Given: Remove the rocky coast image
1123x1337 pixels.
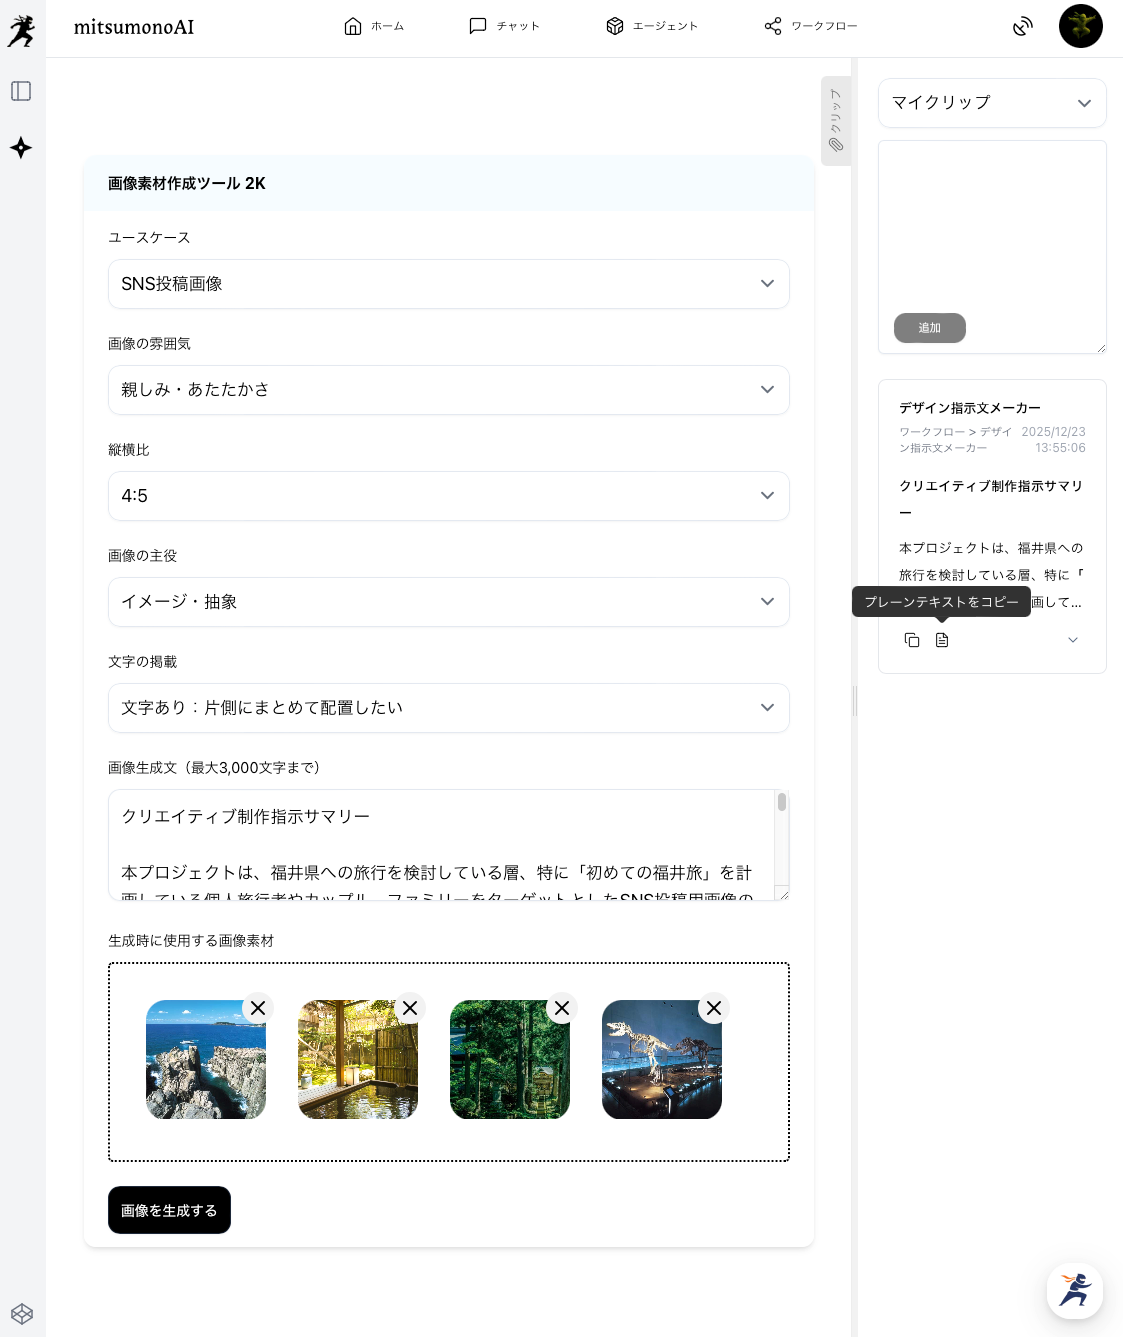Looking at the screenshot, I should 258,1008.
